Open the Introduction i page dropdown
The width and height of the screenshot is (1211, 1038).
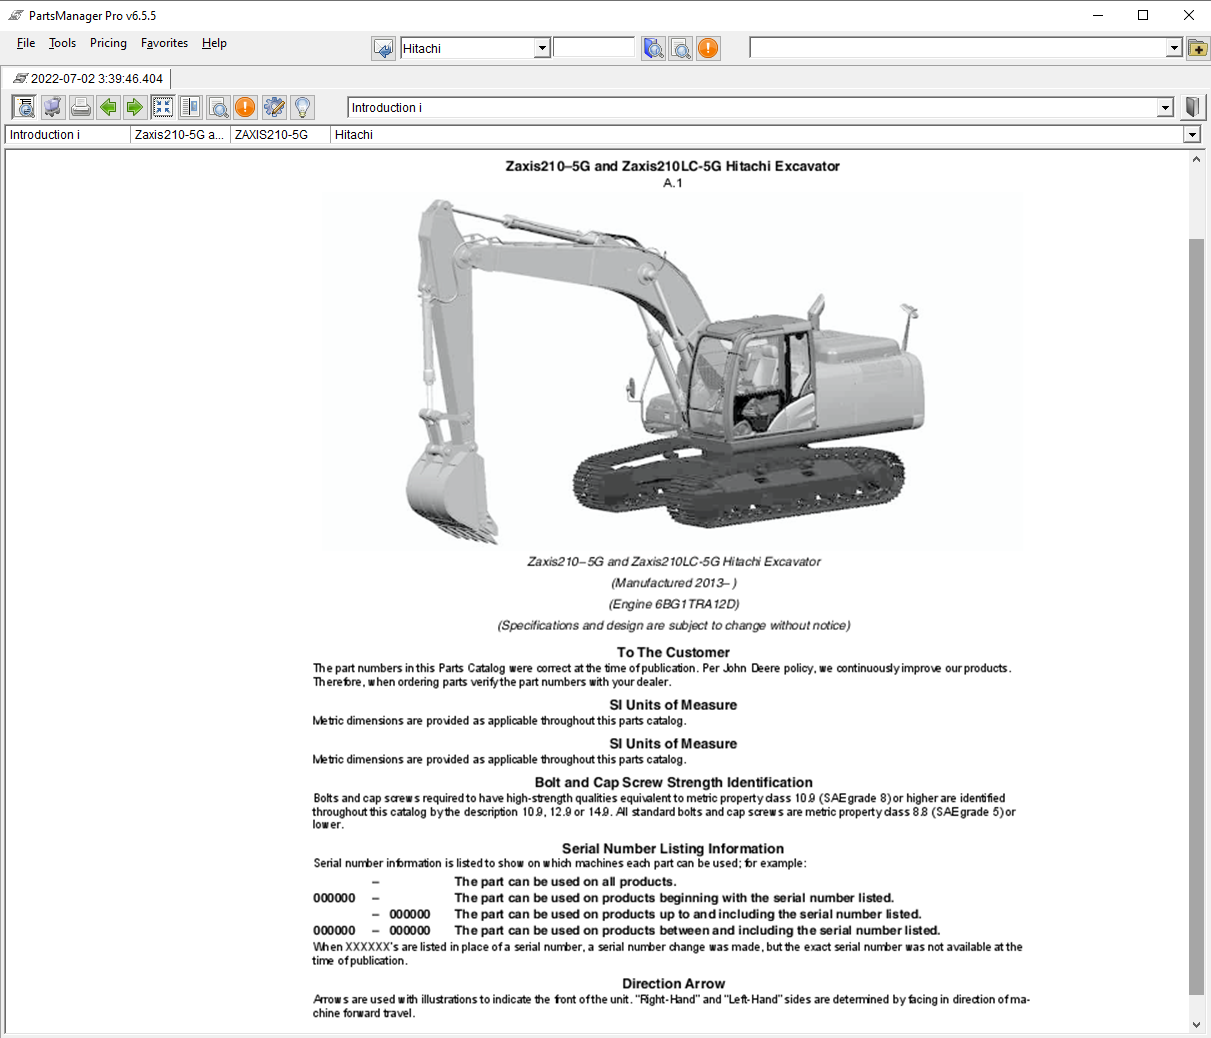click(1165, 108)
